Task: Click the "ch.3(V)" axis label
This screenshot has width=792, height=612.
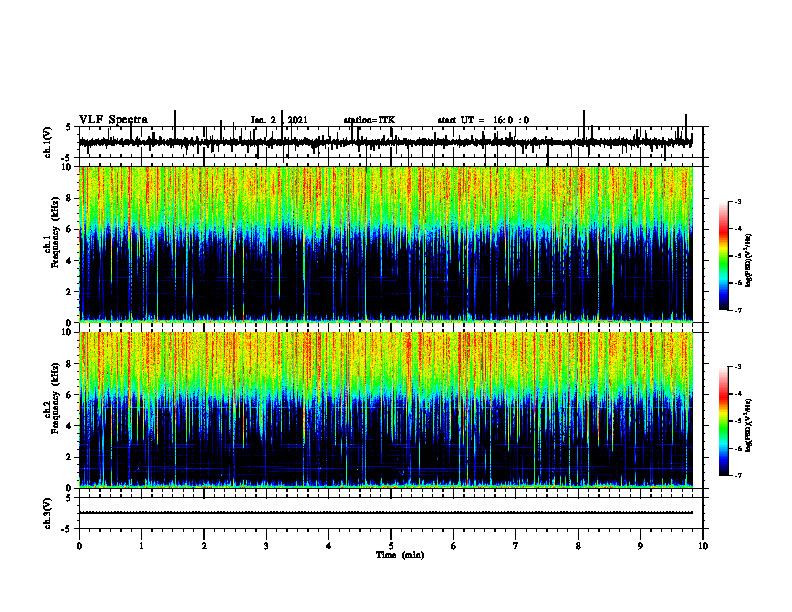Action: (x=48, y=513)
